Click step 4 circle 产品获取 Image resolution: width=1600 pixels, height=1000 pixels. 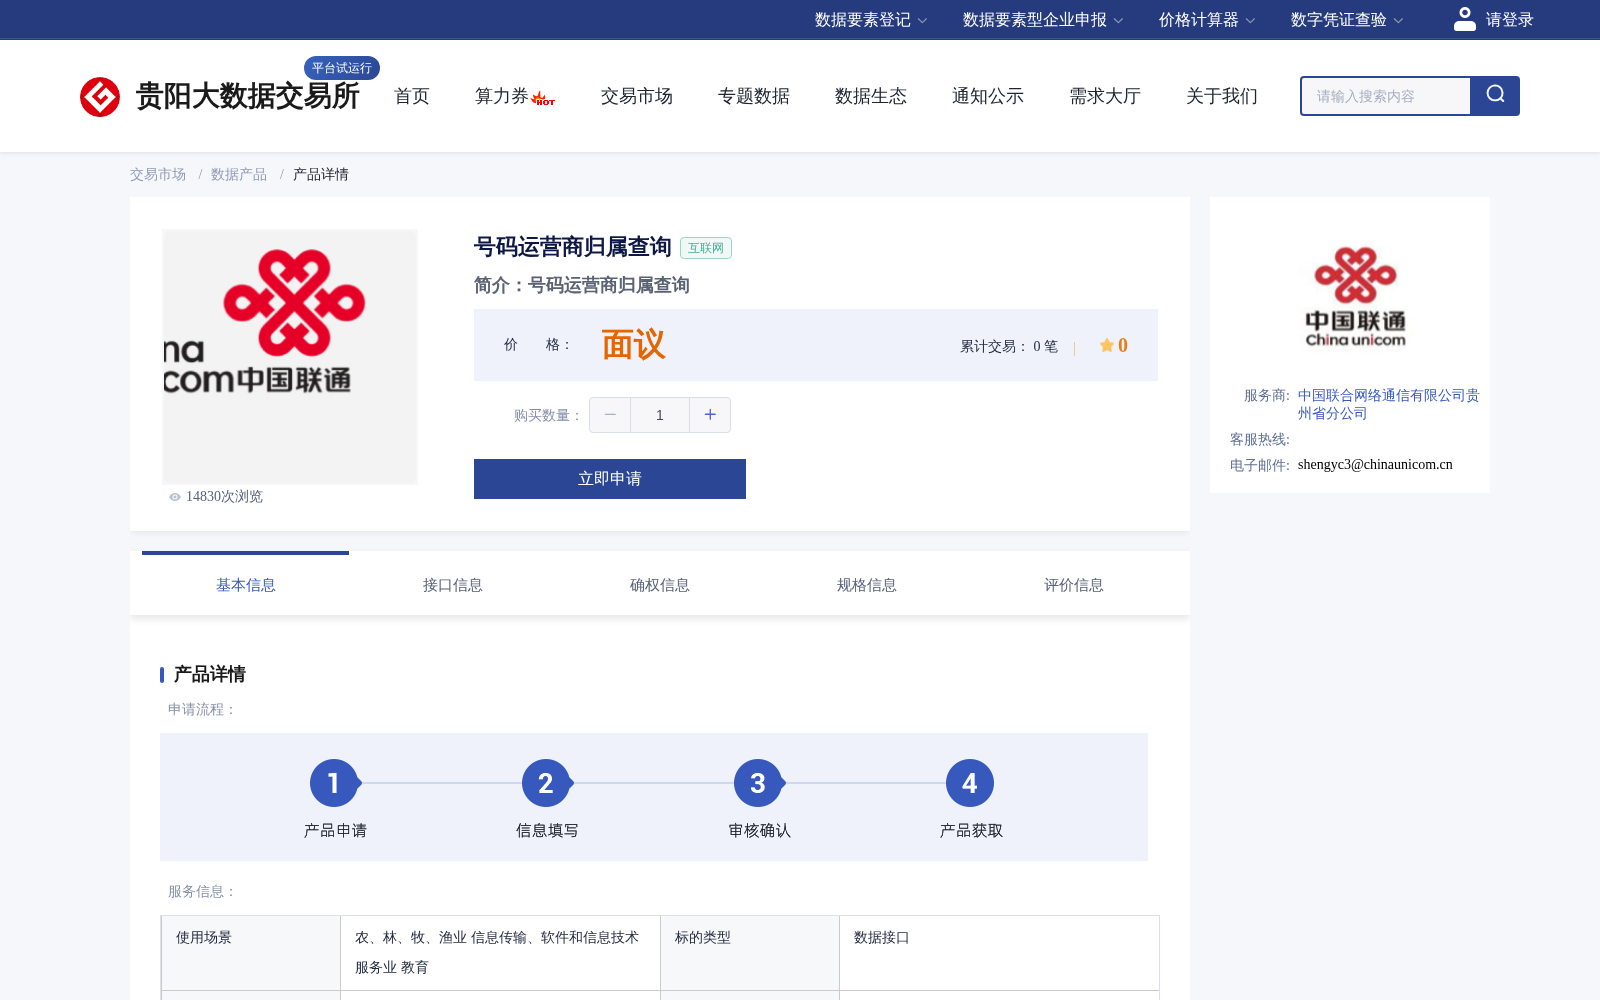click(x=970, y=783)
